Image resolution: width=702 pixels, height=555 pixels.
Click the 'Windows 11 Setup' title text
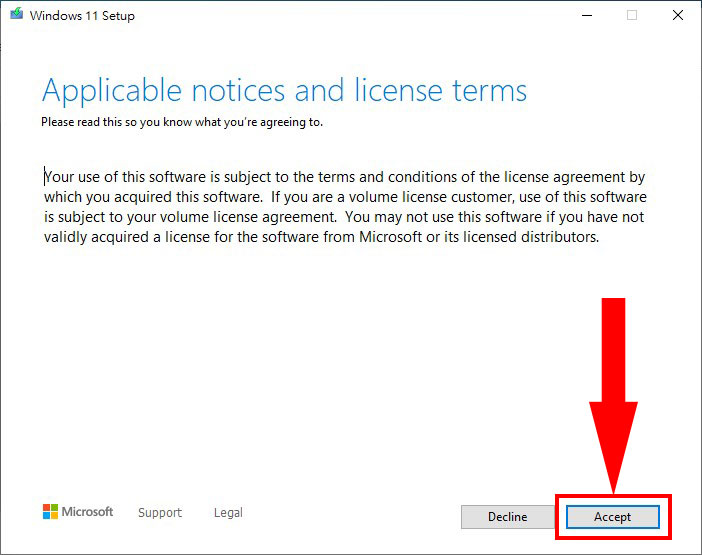(x=82, y=16)
